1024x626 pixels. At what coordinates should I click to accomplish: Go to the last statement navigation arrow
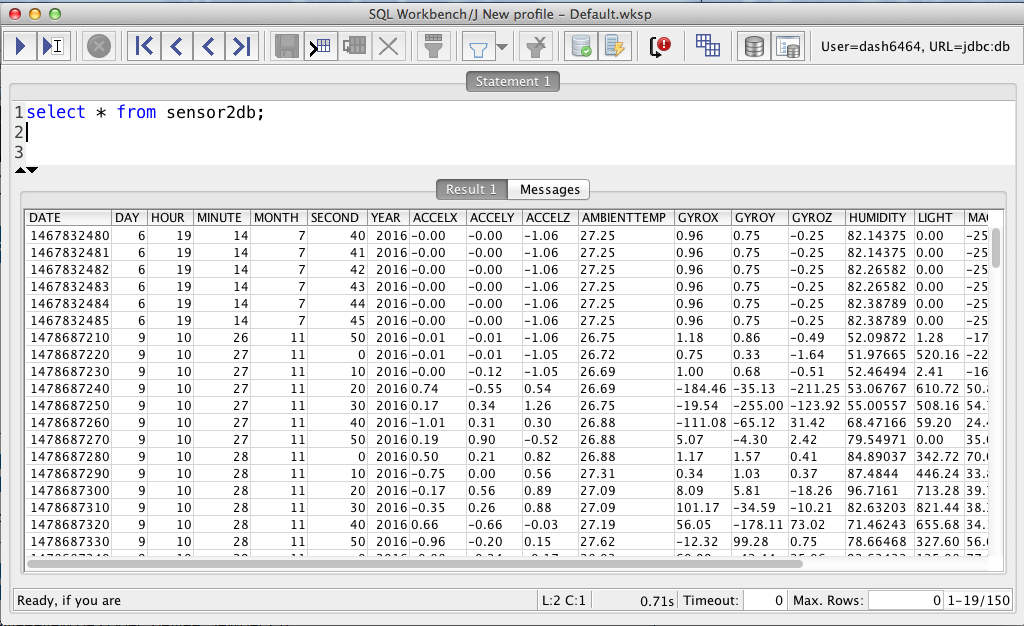[241, 45]
